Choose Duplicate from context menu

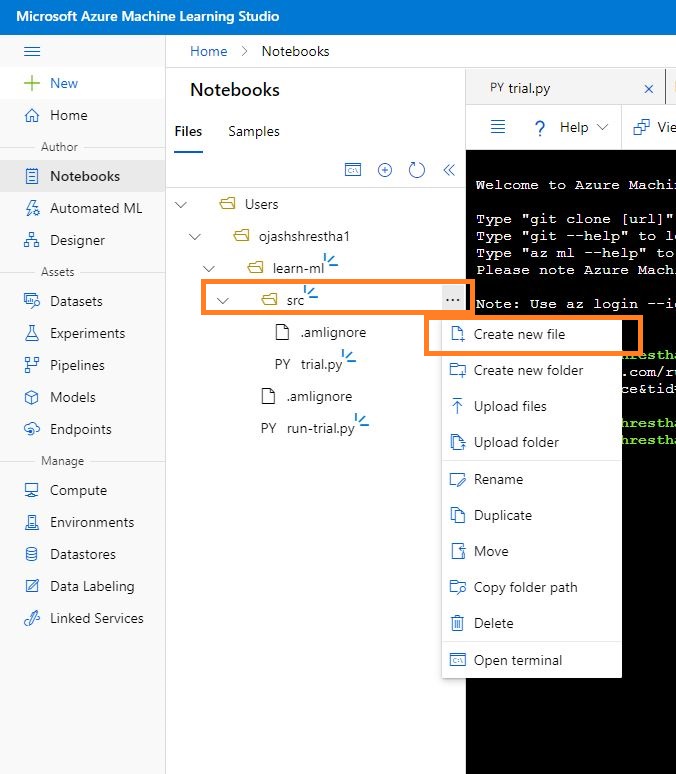[531, 515]
